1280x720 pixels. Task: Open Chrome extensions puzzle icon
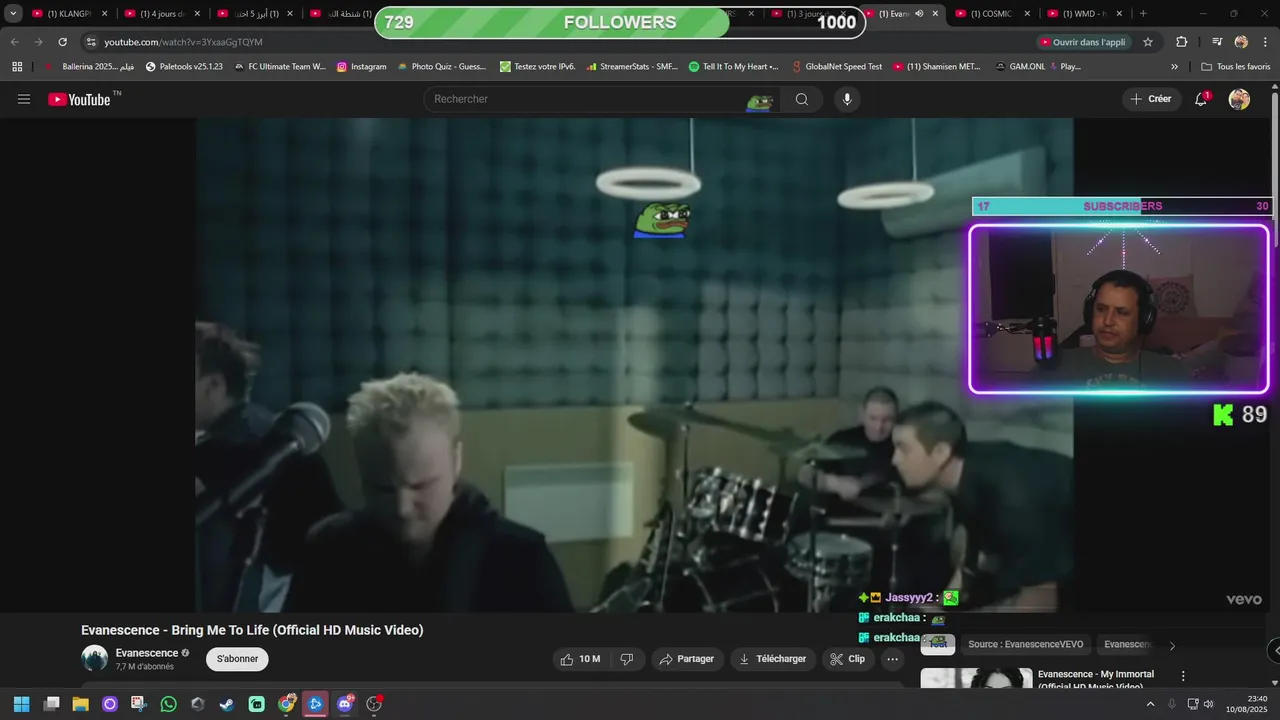coord(1182,42)
